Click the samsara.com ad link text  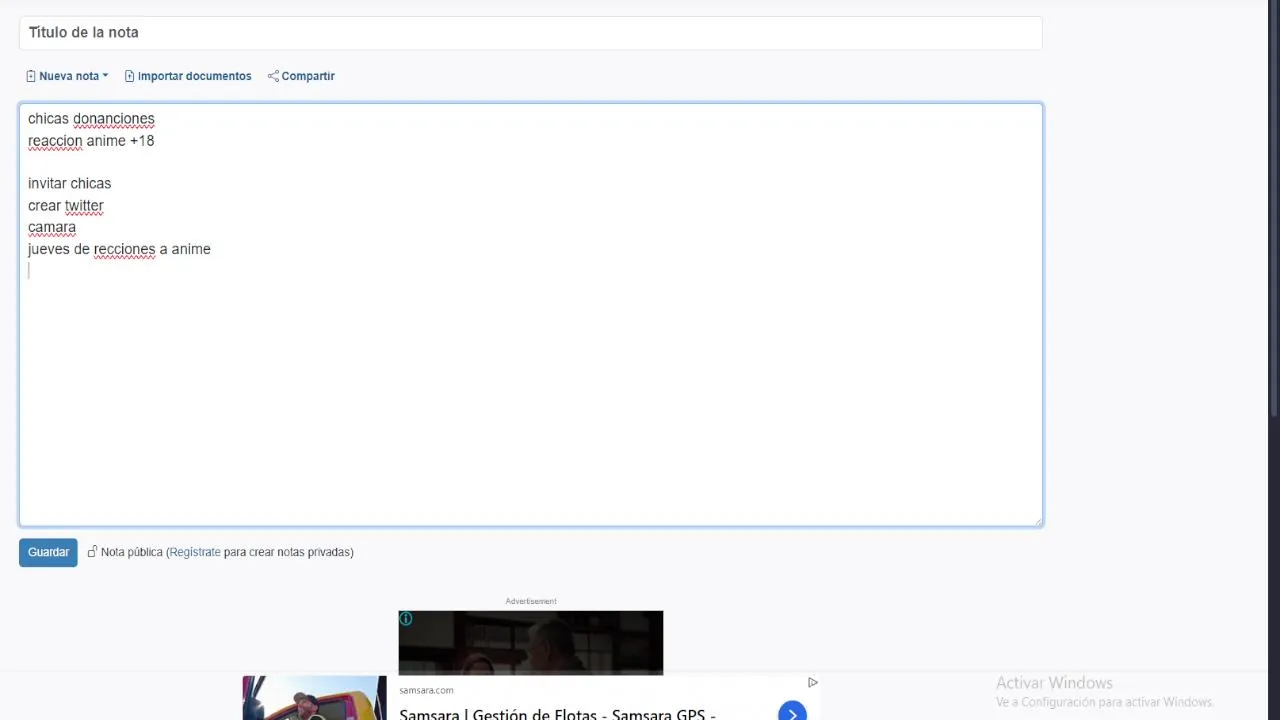coord(426,690)
